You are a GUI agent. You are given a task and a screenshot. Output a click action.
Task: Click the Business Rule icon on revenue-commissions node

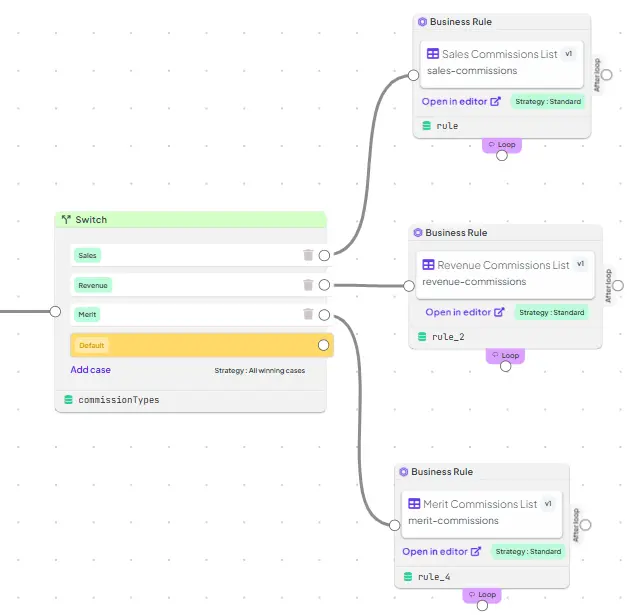coord(418,233)
